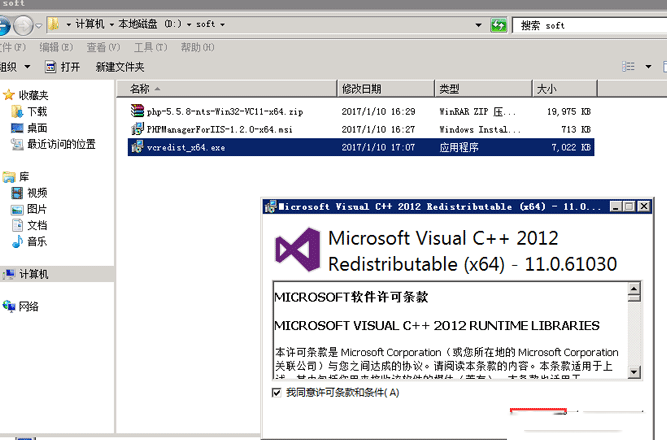Open the 帮助(H) menu
The image size is (667, 440).
point(197,47)
